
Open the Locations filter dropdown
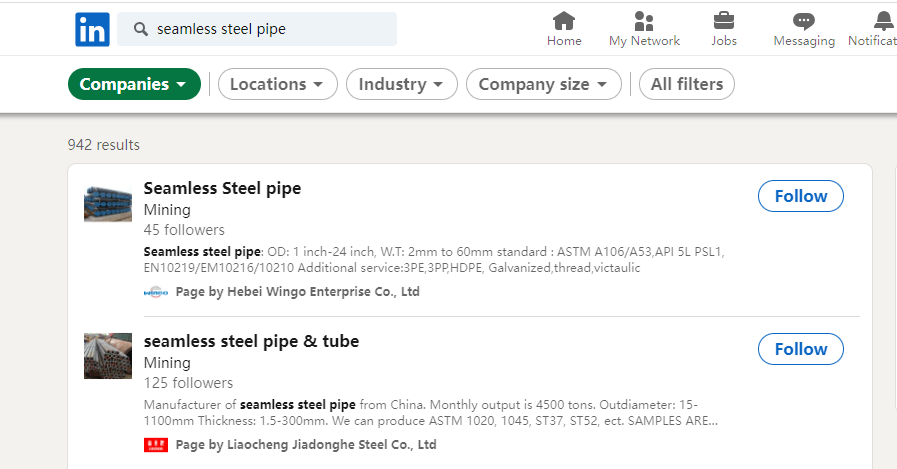[277, 84]
